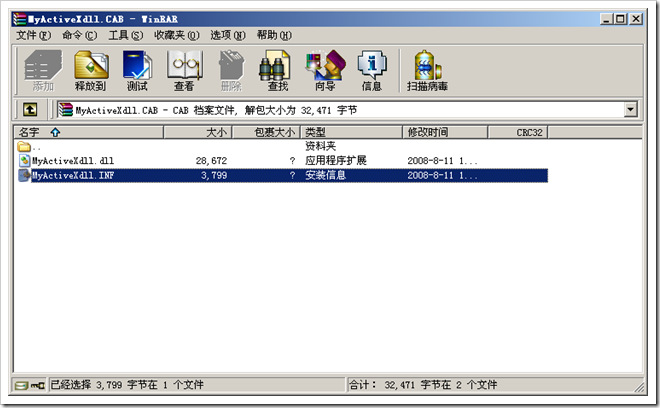The width and height of the screenshot is (660, 408).
Task: Click the key password icon in status bar
Action: coord(38,385)
